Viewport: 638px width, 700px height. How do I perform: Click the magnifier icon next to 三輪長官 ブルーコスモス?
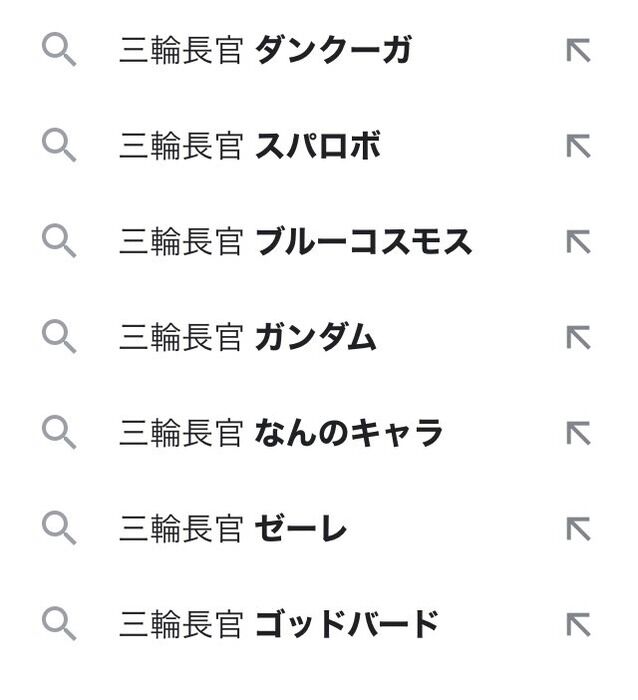[59, 242]
